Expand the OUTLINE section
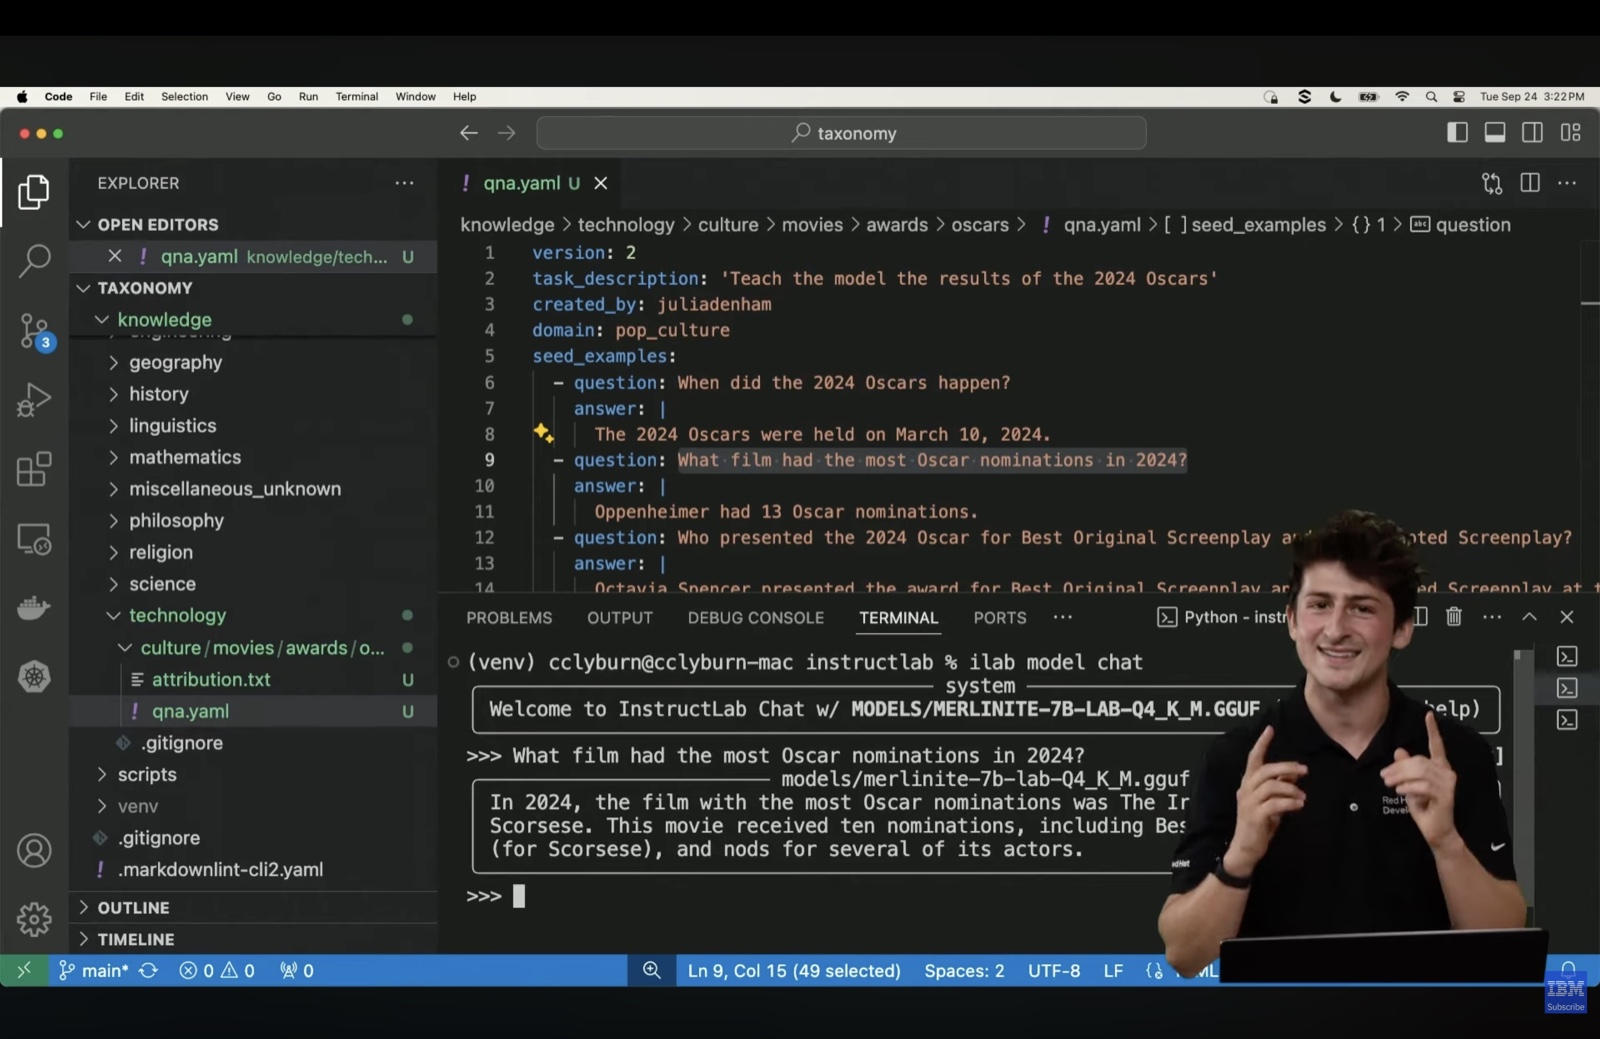Viewport: 1600px width, 1039px height. tap(133, 907)
